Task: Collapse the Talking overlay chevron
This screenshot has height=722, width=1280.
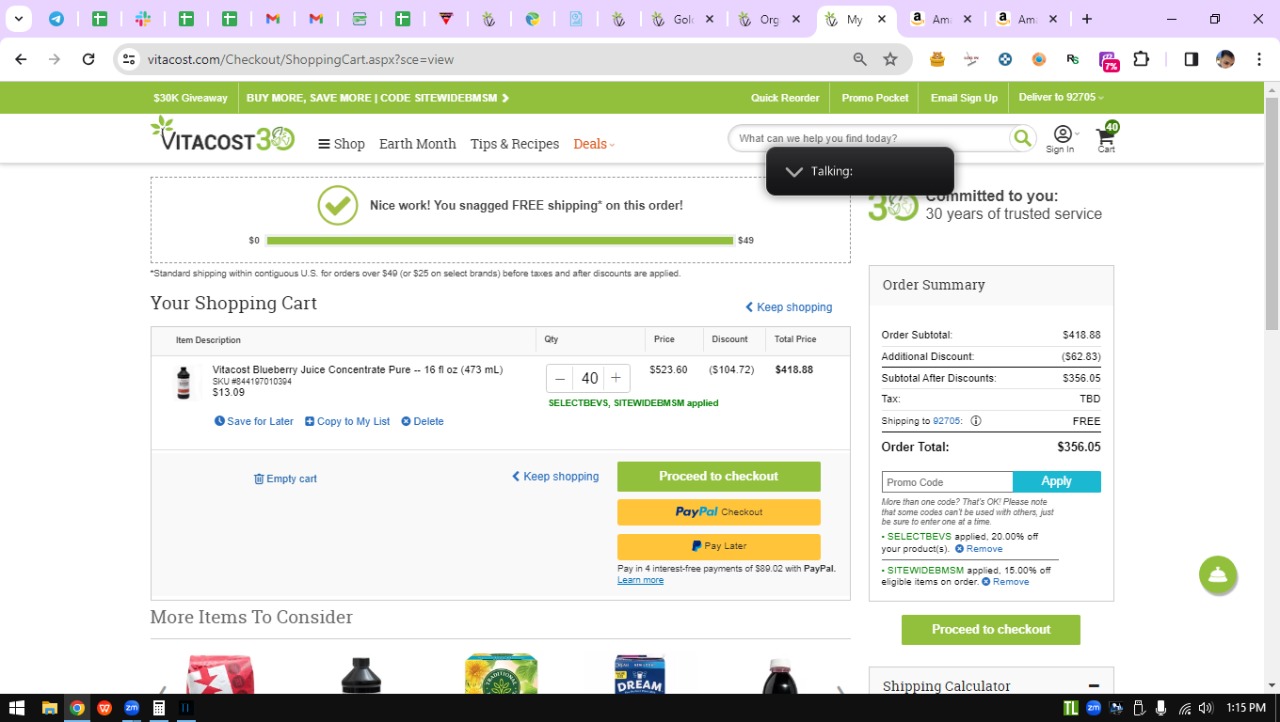Action: (x=794, y=171)
